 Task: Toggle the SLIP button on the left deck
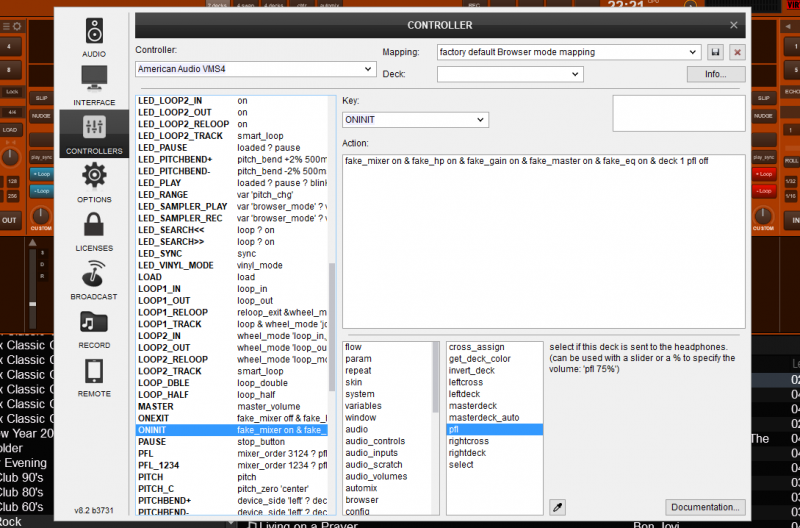[41, 98]
